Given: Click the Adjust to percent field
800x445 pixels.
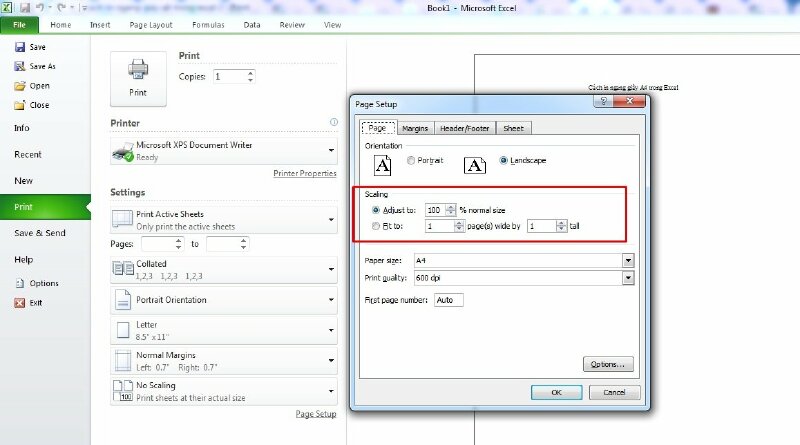Looking at the screenshot, I should 436,210.
